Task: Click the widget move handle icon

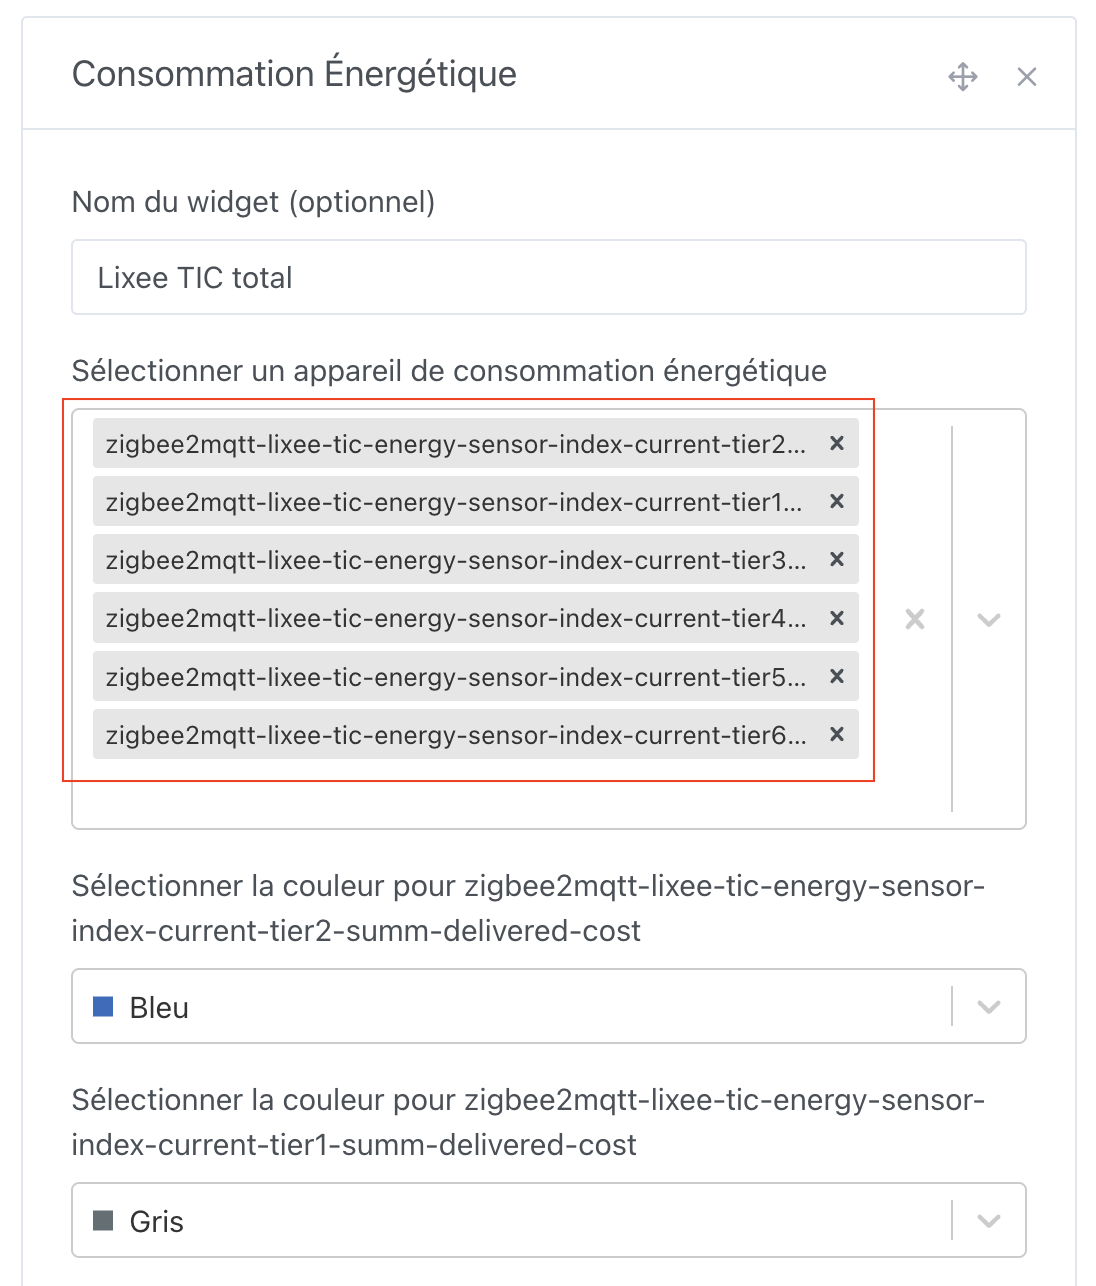Action: tap(963, 75)
